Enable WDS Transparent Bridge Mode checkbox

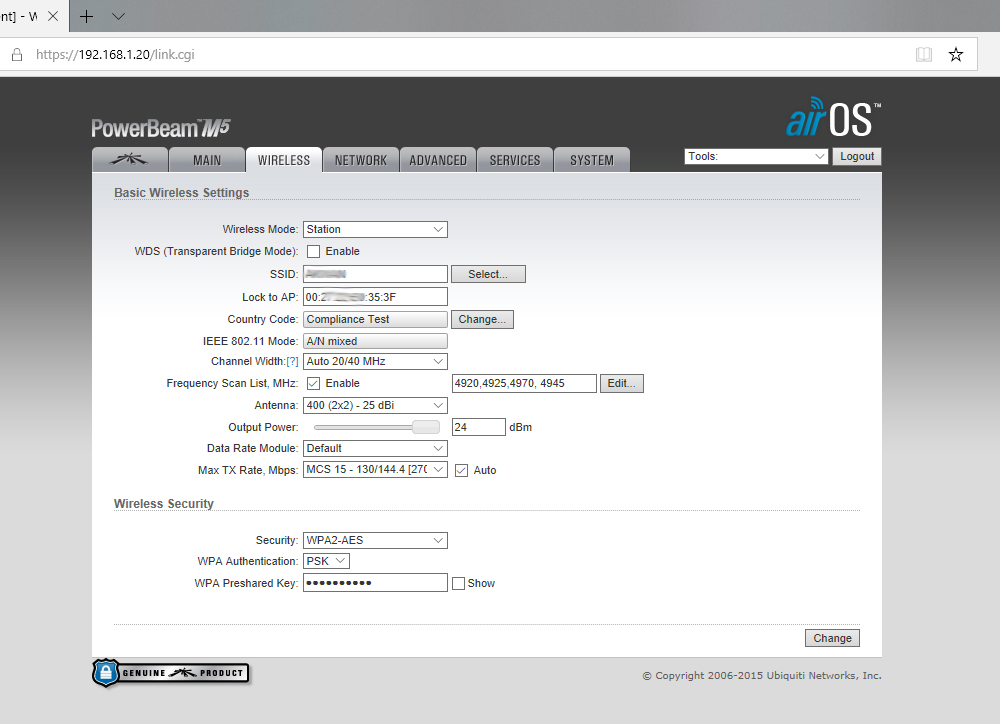(x=313, y=252)
